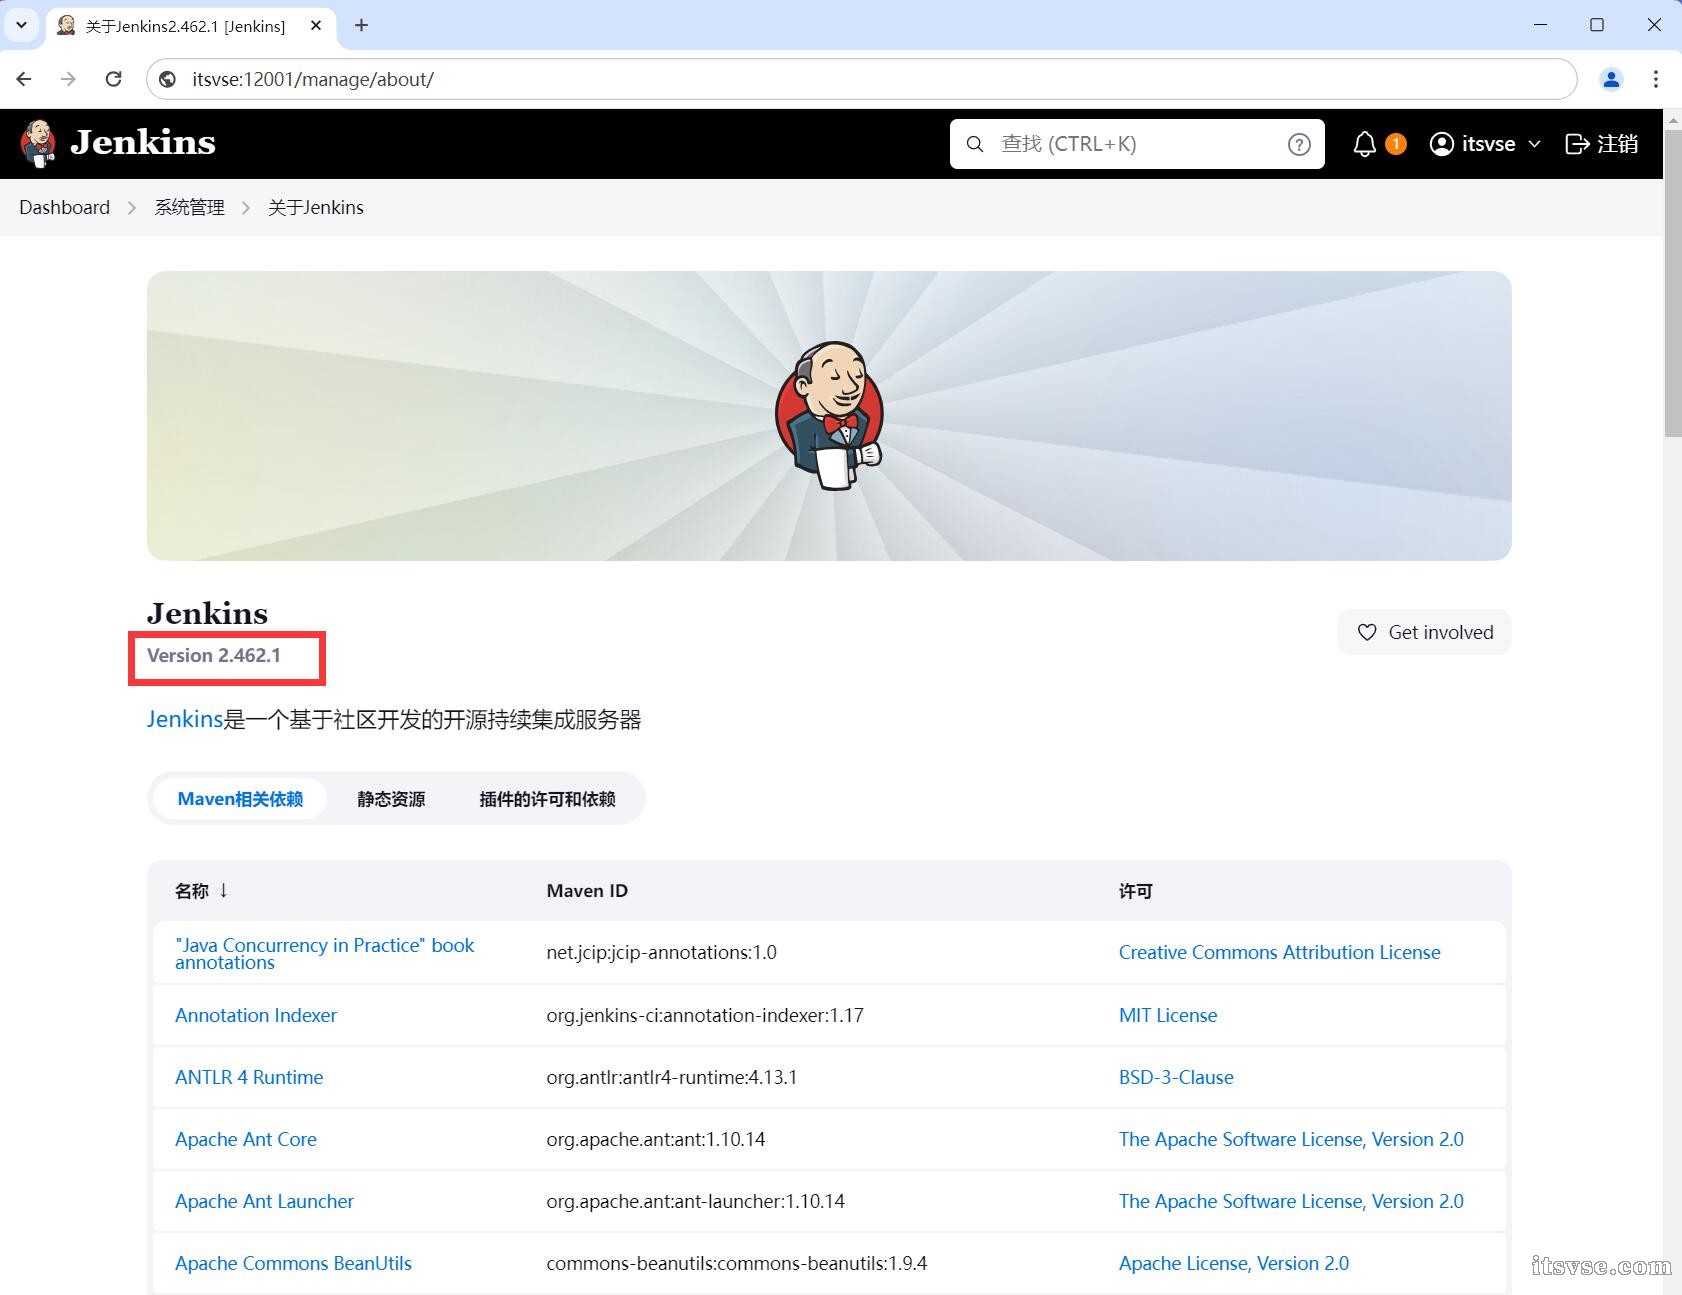Sort by 名称 column arrow
Screen dimensions: 1682x1295
pos(223,890)
